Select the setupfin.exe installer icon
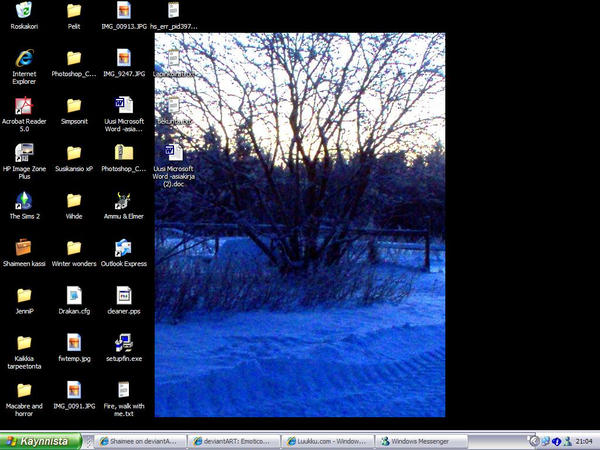 (x=124, y=348)
